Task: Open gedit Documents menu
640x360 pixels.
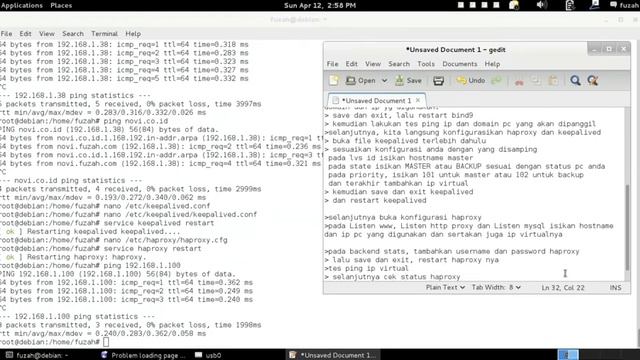Action: (x=460, y=64)
